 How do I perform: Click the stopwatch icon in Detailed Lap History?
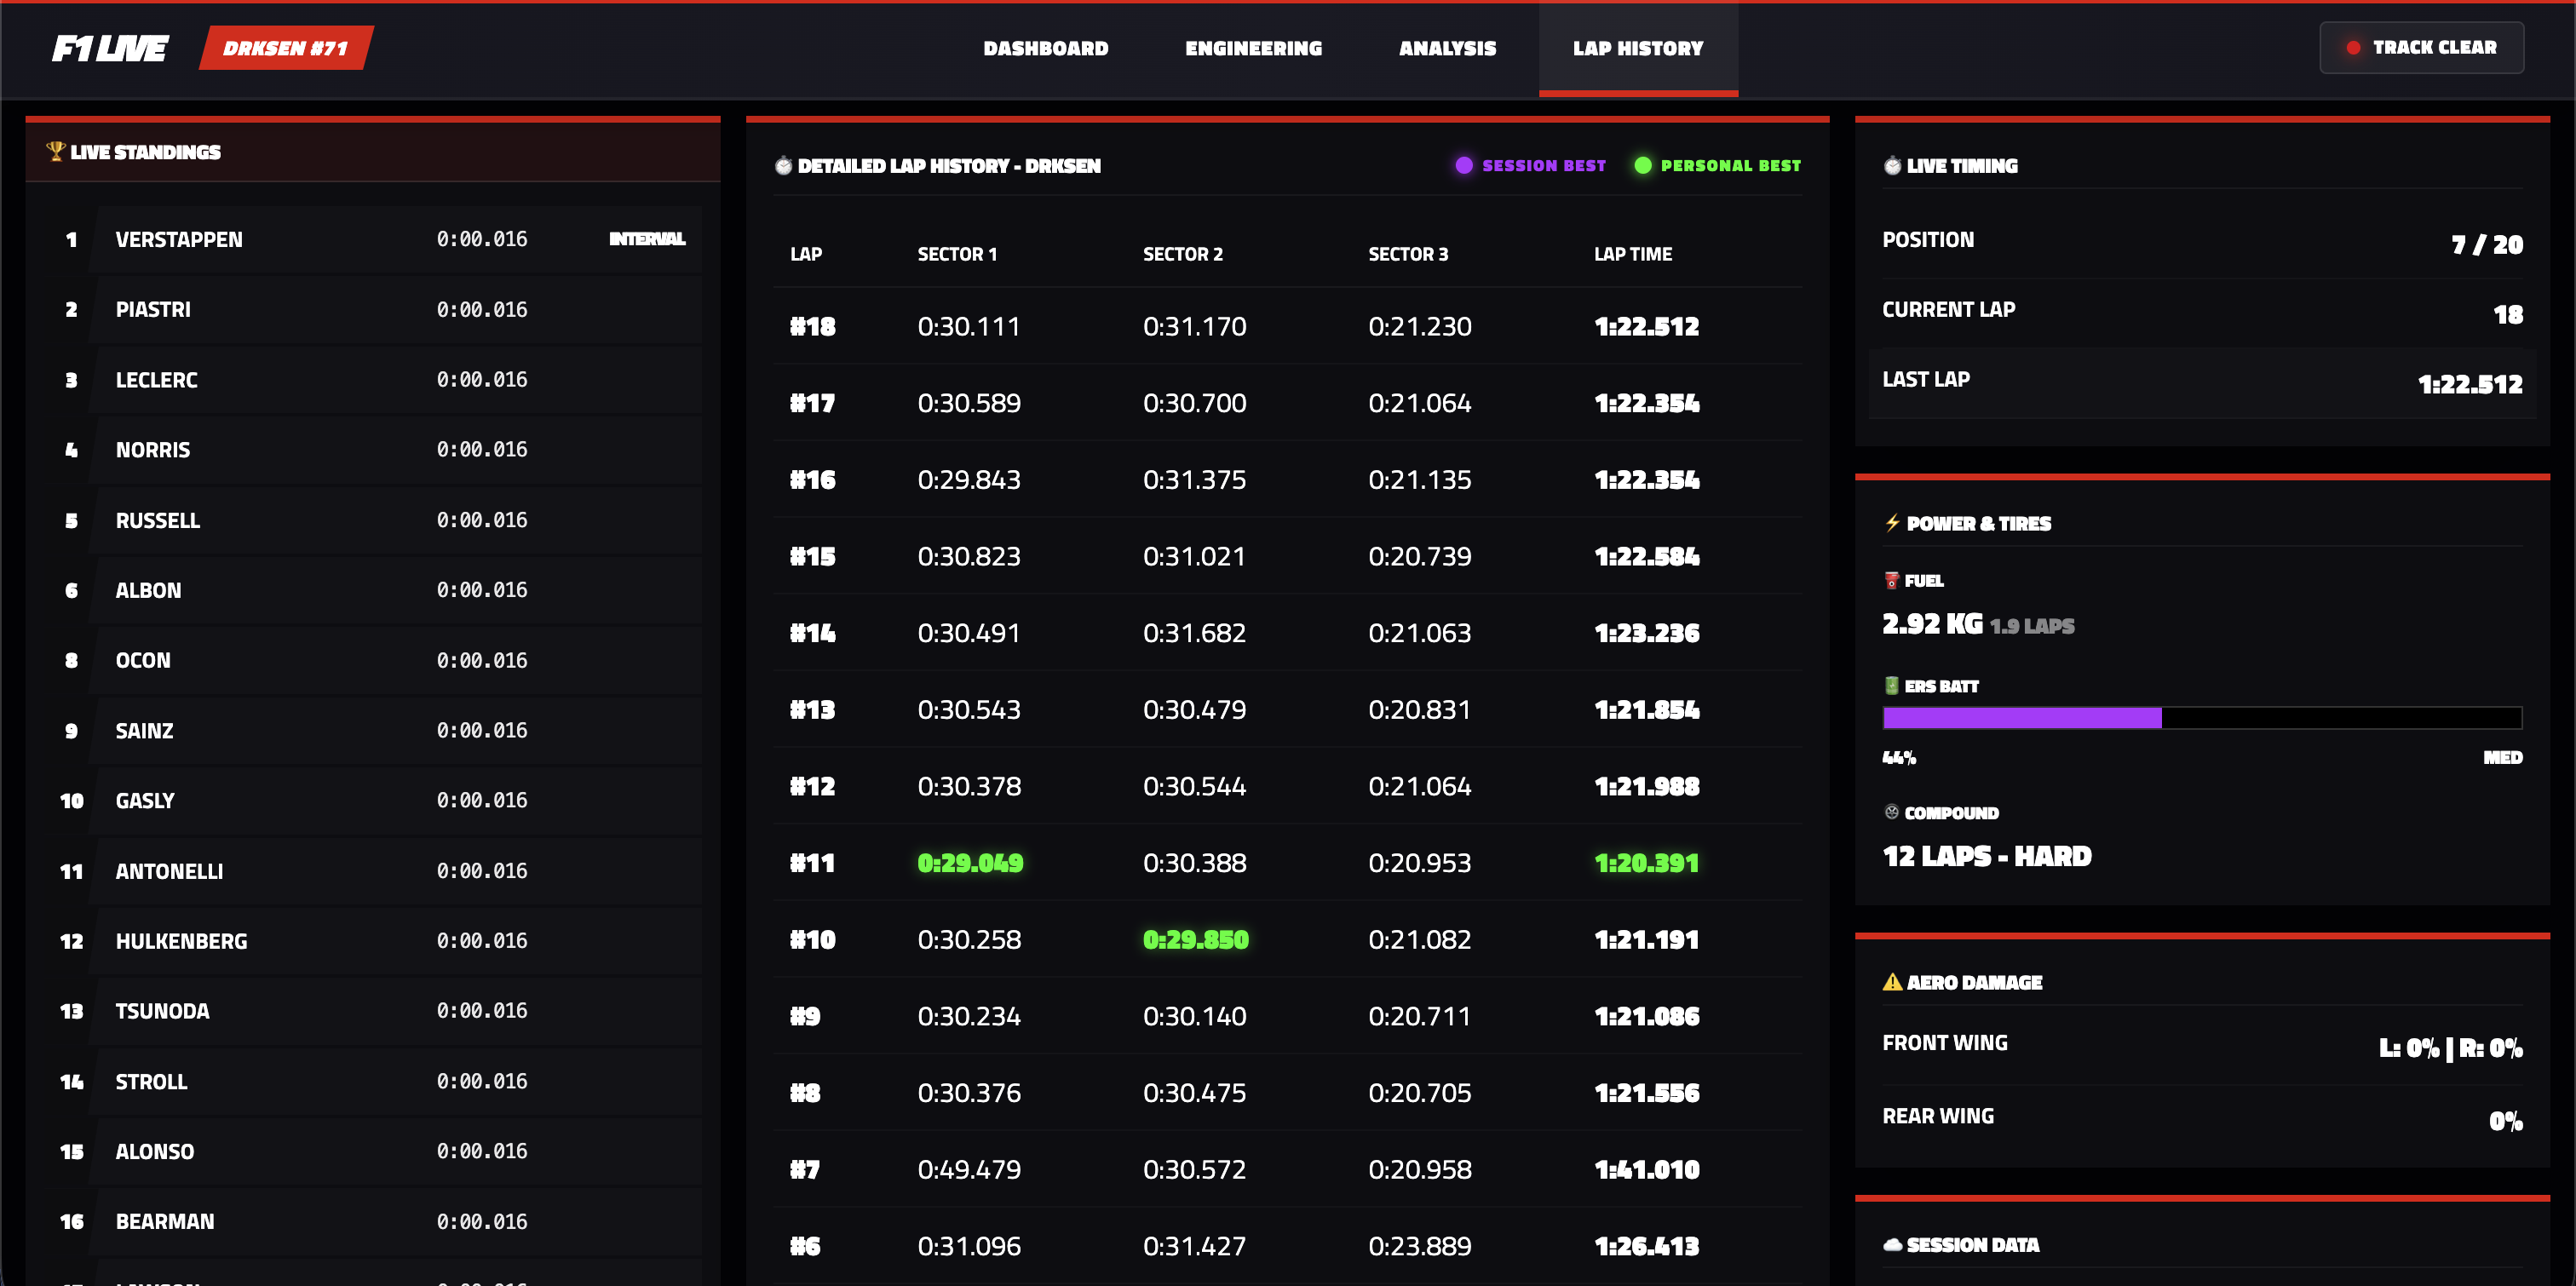784,165
